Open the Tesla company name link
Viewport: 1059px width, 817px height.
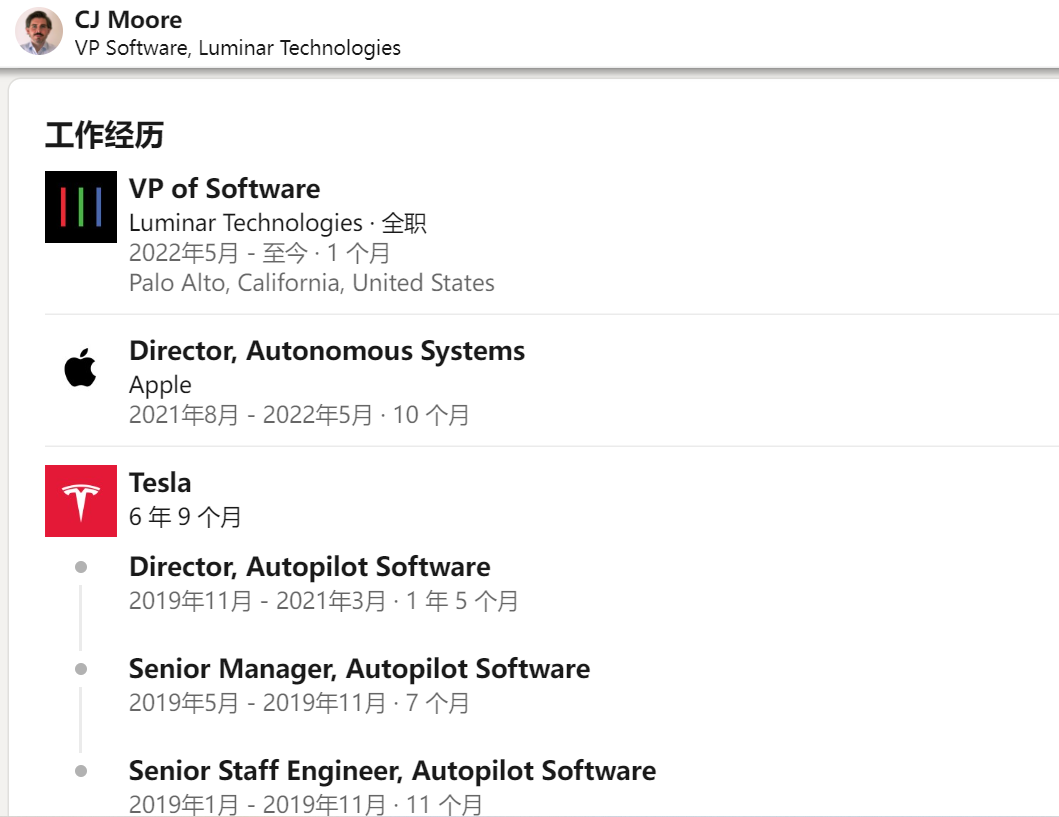(x=160, y=483)
